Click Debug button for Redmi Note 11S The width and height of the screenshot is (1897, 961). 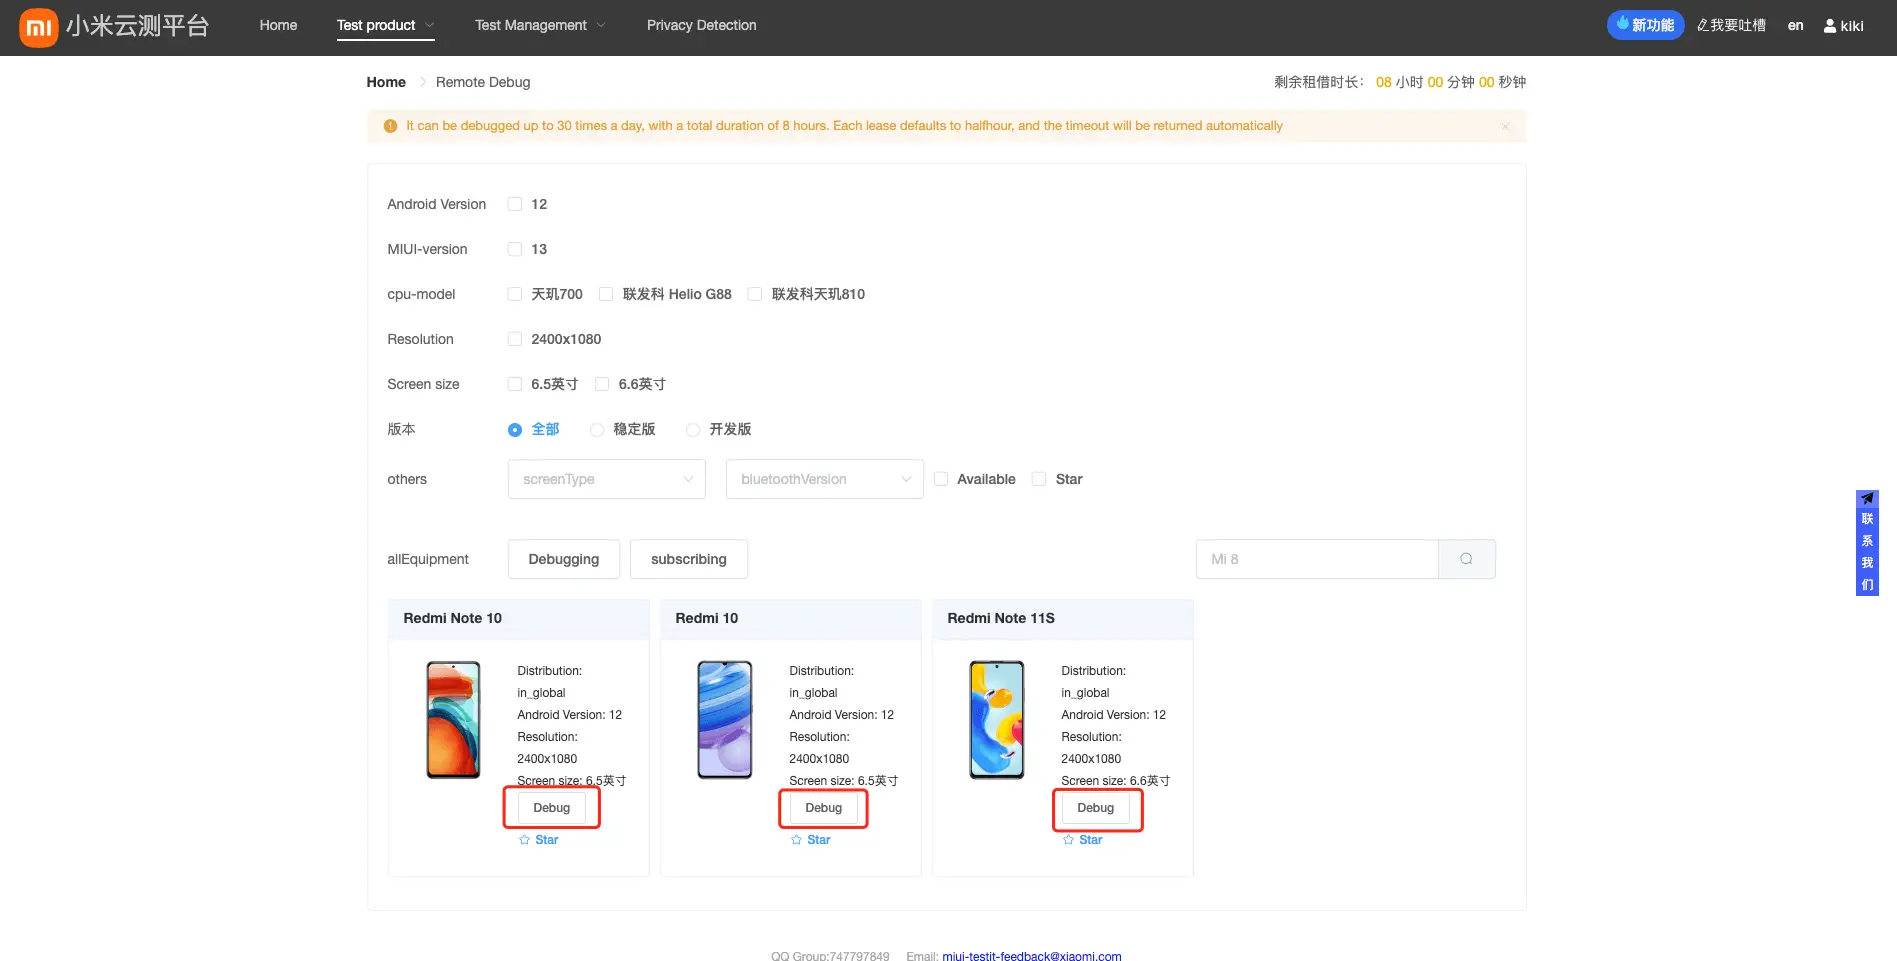click(1095, 808)
